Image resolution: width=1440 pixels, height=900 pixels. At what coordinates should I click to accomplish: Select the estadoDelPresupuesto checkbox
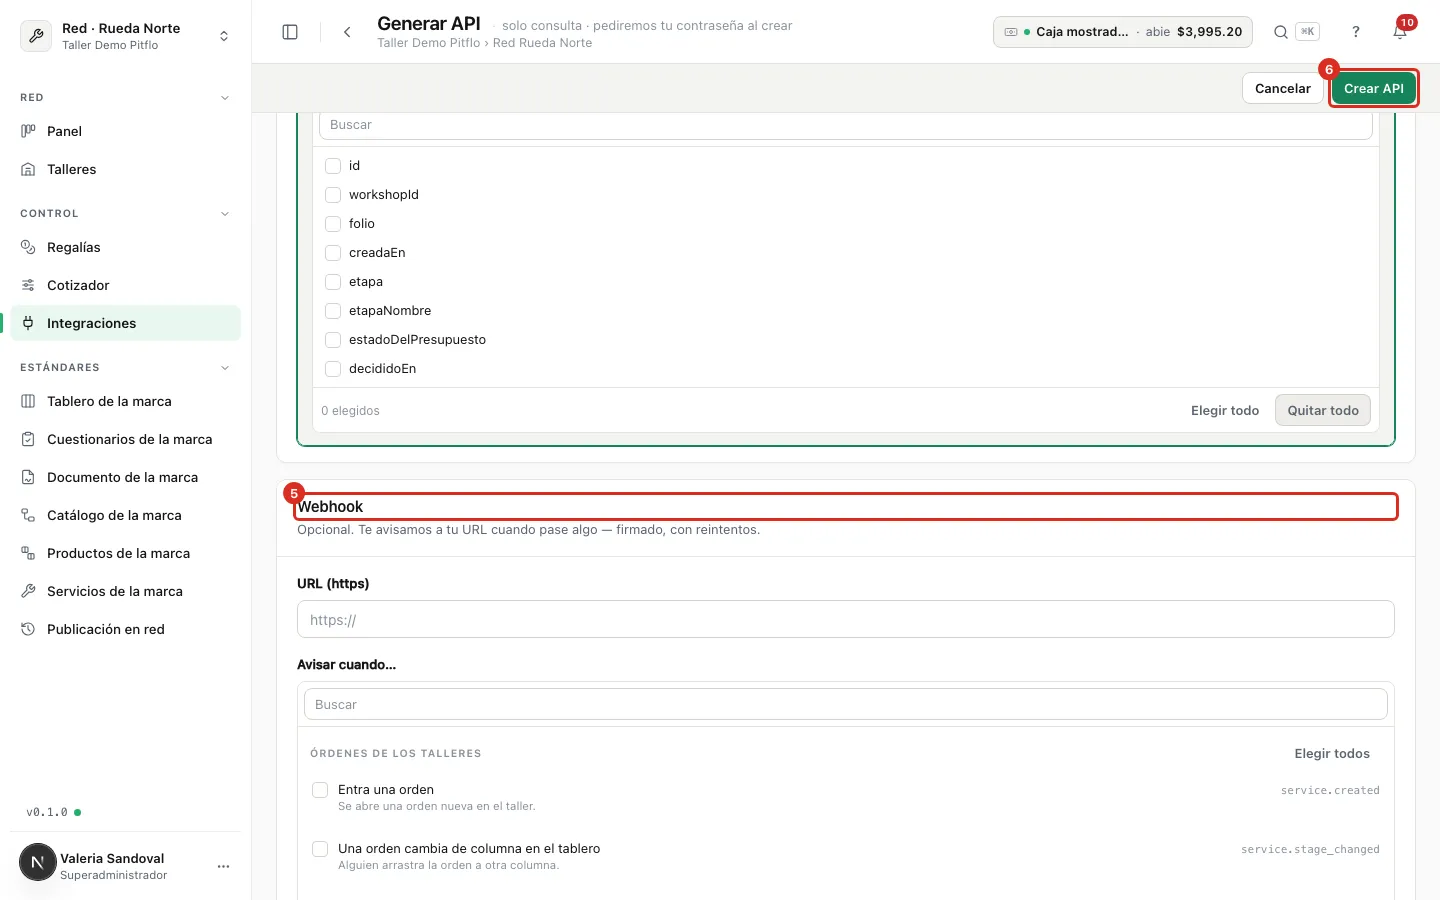click(333, 340)
